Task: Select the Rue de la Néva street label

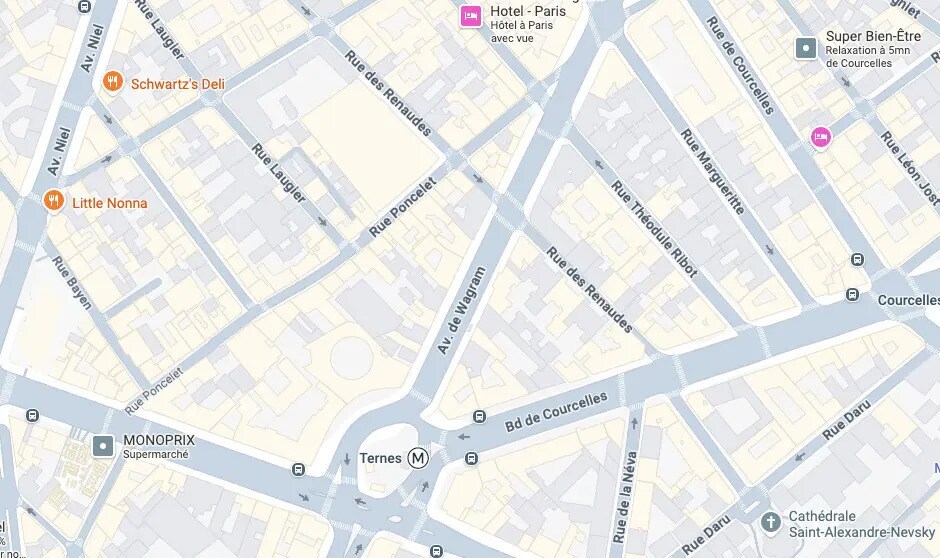Action: [x=625, y=497]
